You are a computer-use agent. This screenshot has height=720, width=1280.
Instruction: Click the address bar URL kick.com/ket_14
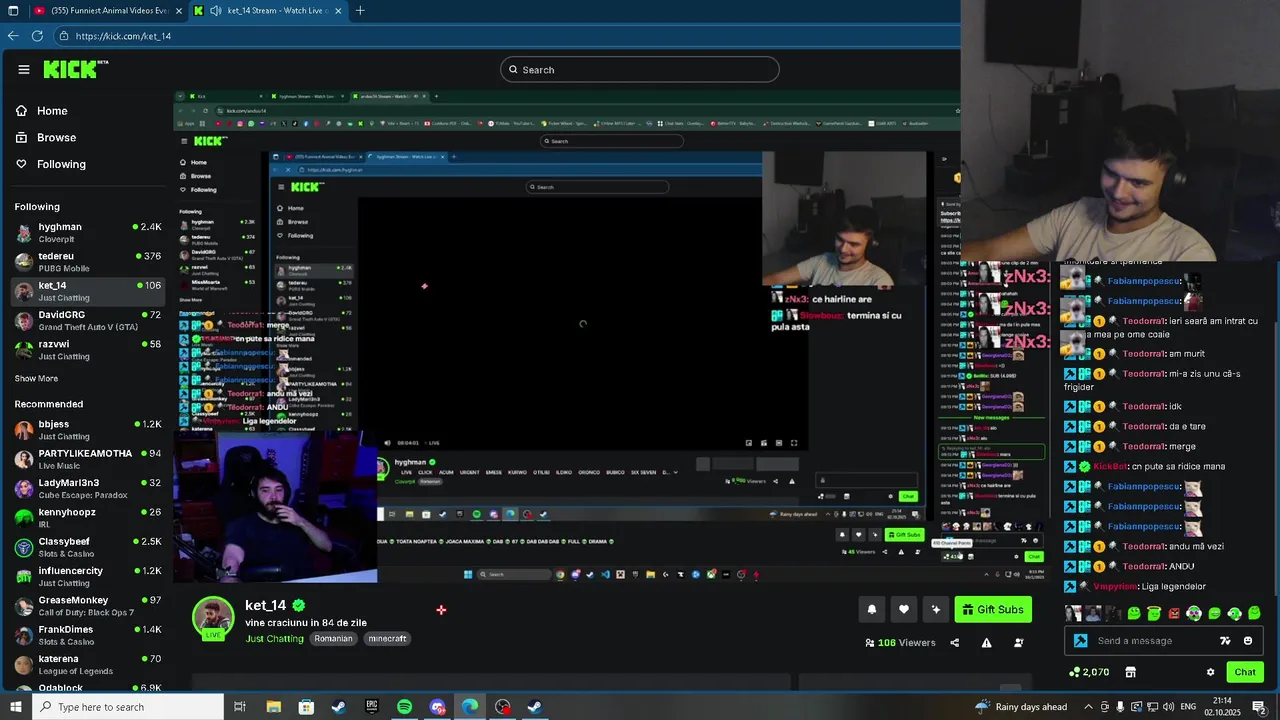pos(123,36)
